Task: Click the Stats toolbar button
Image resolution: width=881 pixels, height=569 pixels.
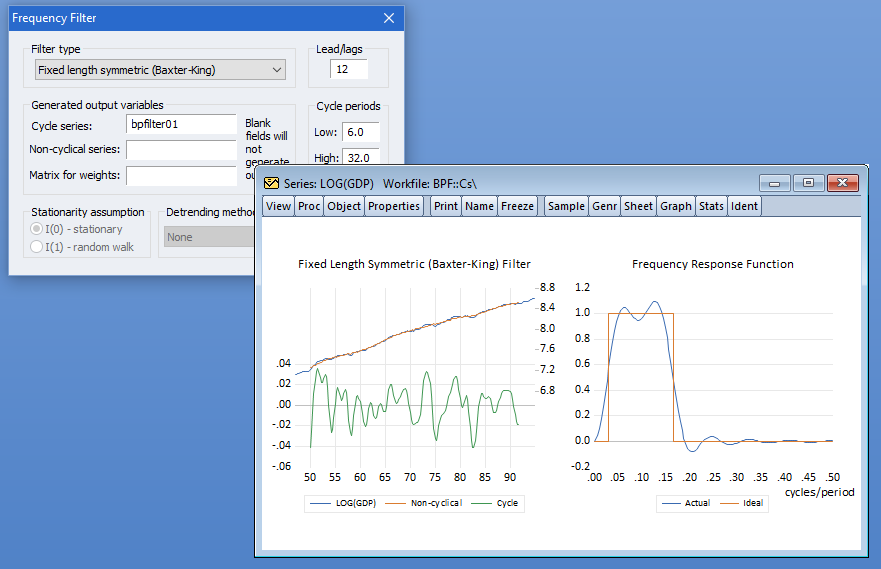Action: point(711,206)
